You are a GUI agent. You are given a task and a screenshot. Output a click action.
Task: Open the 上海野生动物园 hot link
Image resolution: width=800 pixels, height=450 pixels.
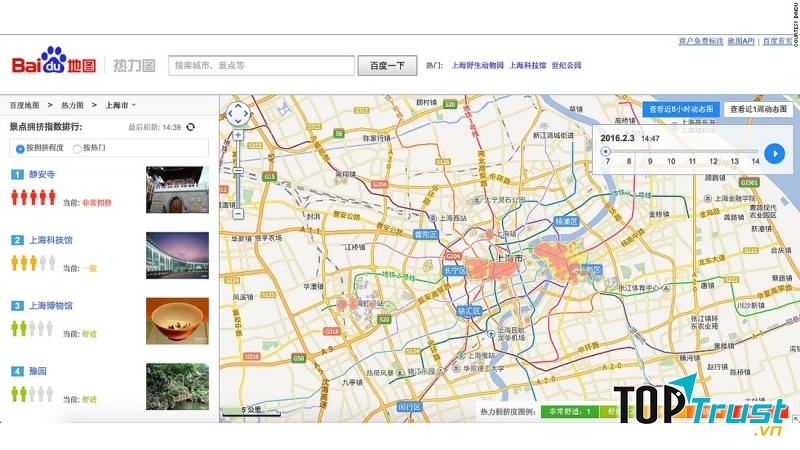click(478, 65)
